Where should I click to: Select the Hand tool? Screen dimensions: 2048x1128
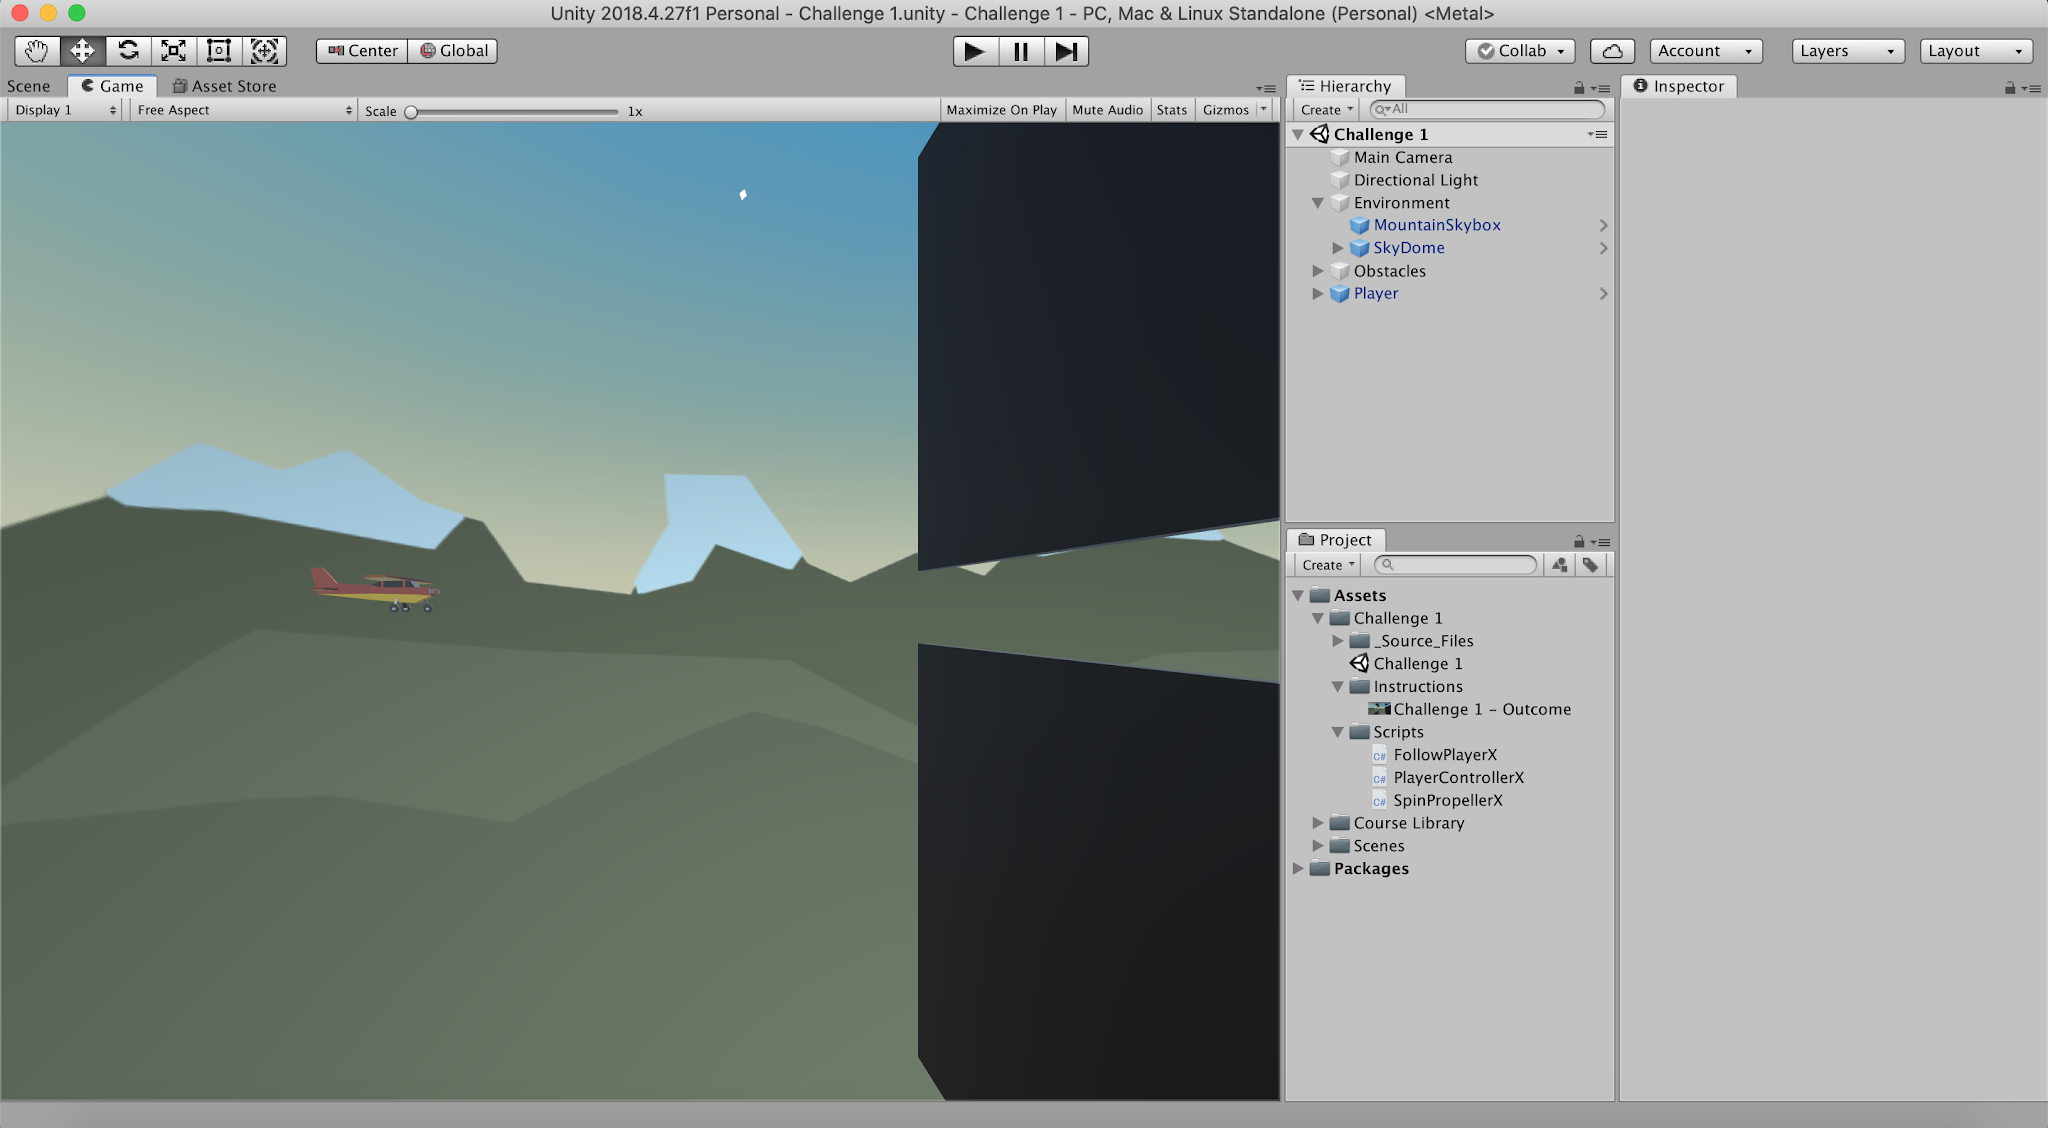coord(37,51)
